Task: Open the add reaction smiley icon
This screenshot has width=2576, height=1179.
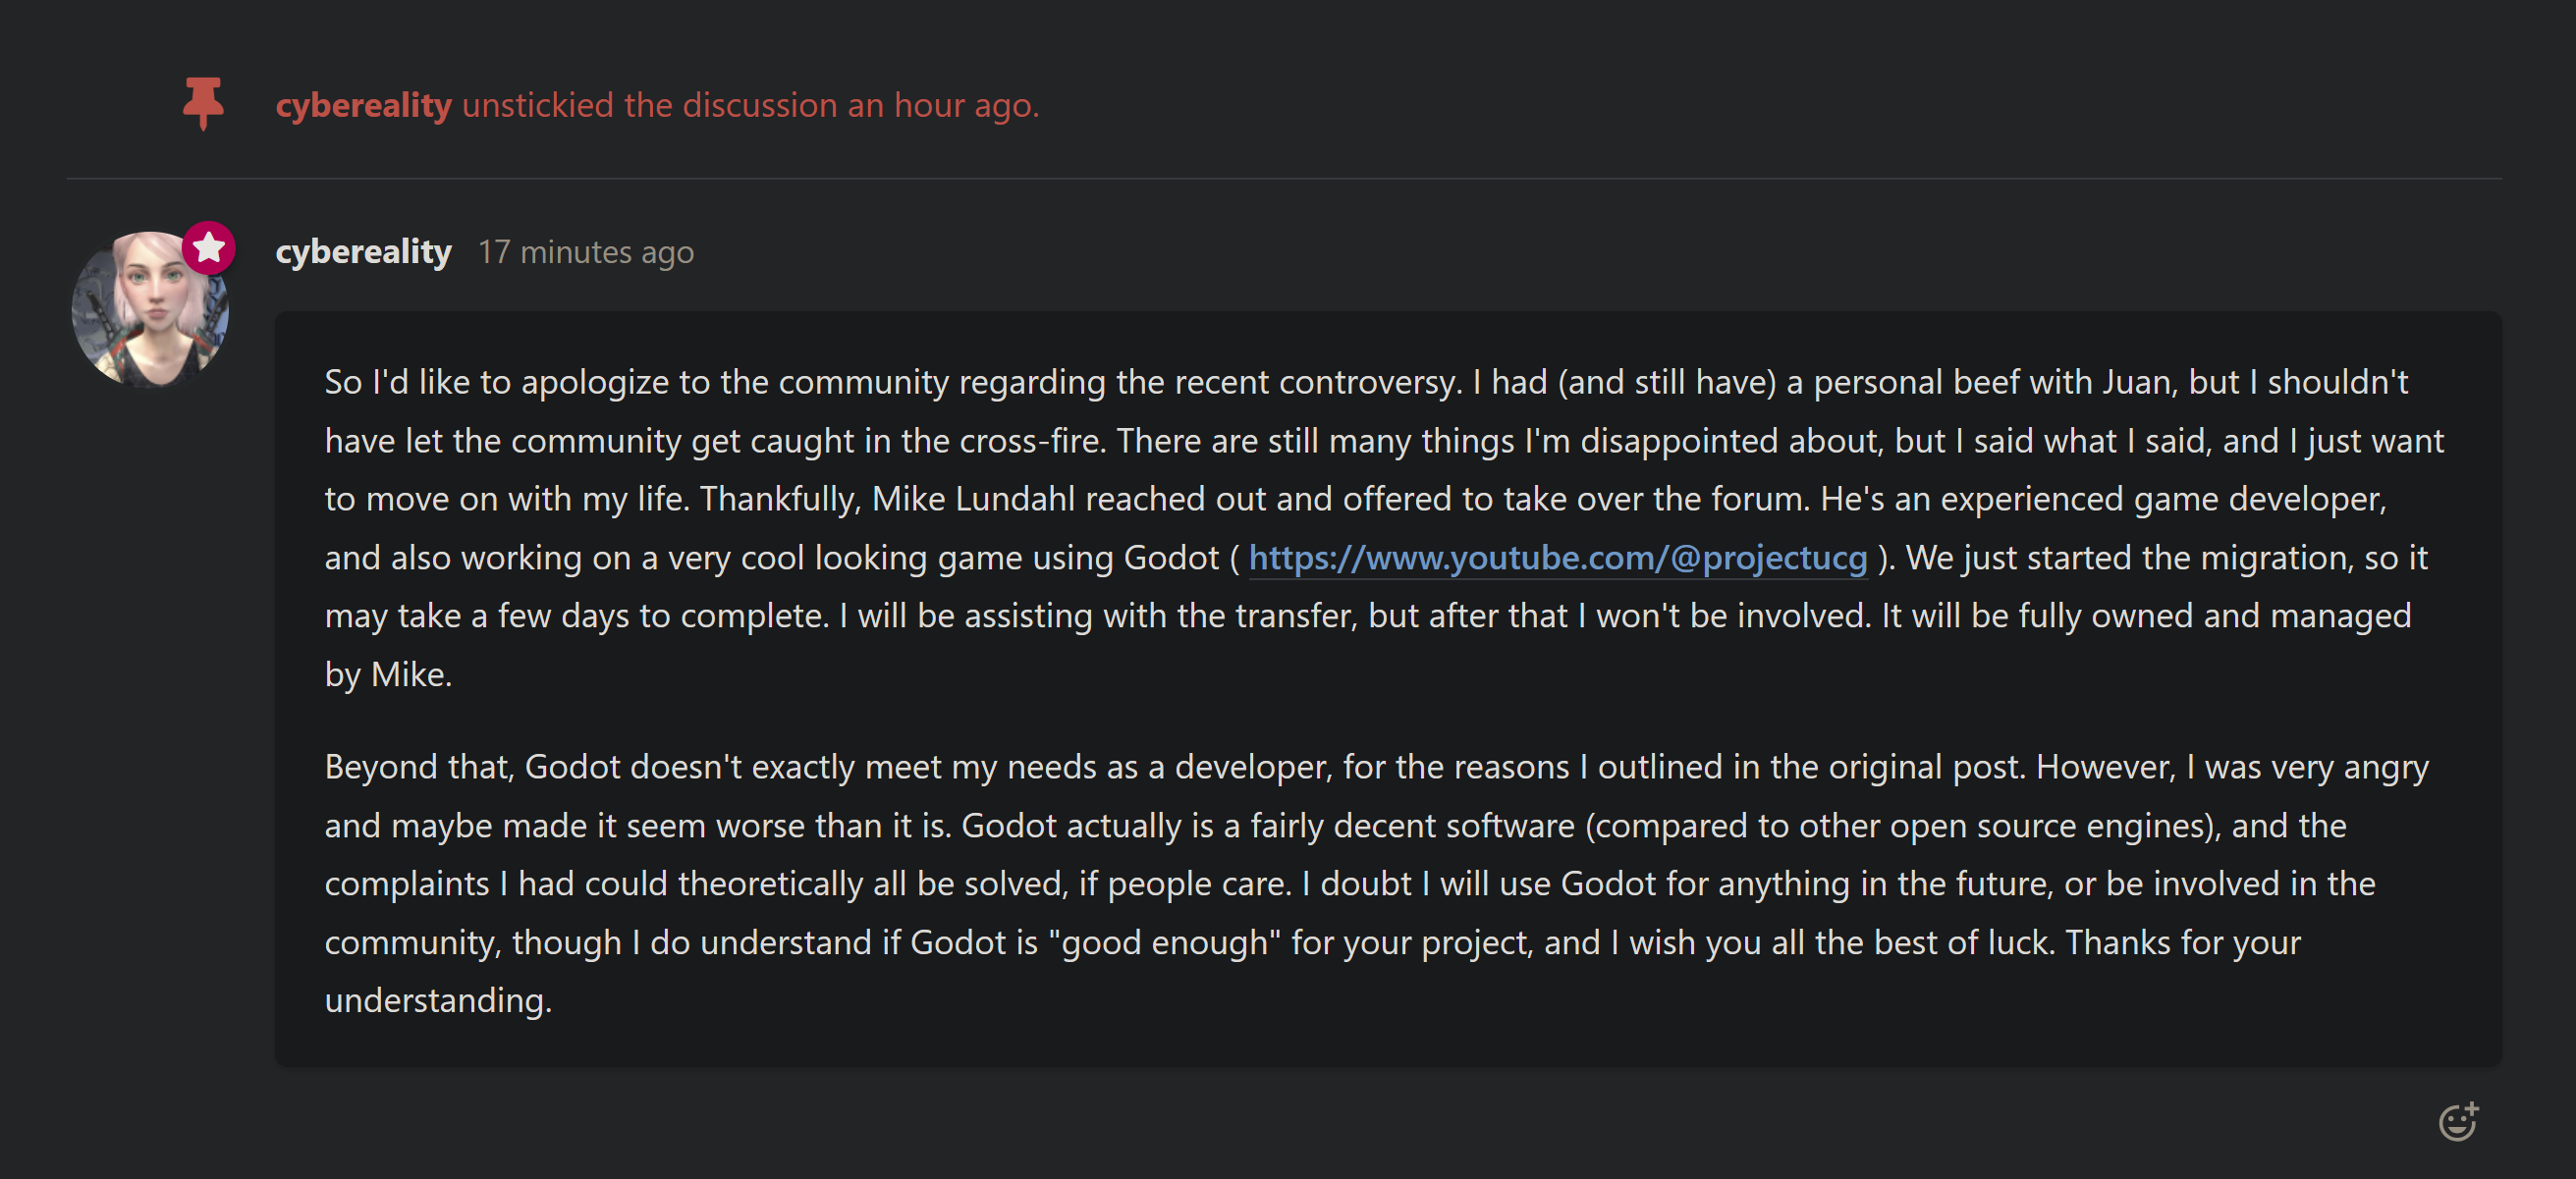Action: coord(2458,1121)
